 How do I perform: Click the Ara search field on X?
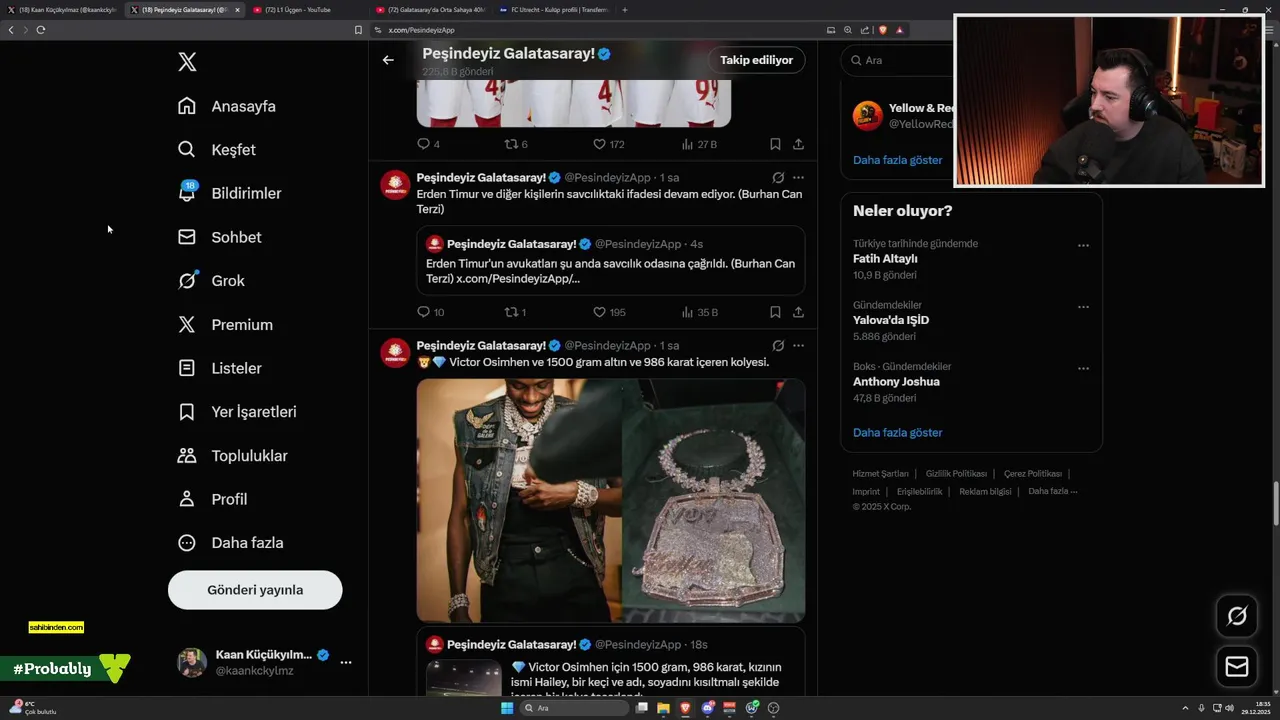click(x=895, y=60)
